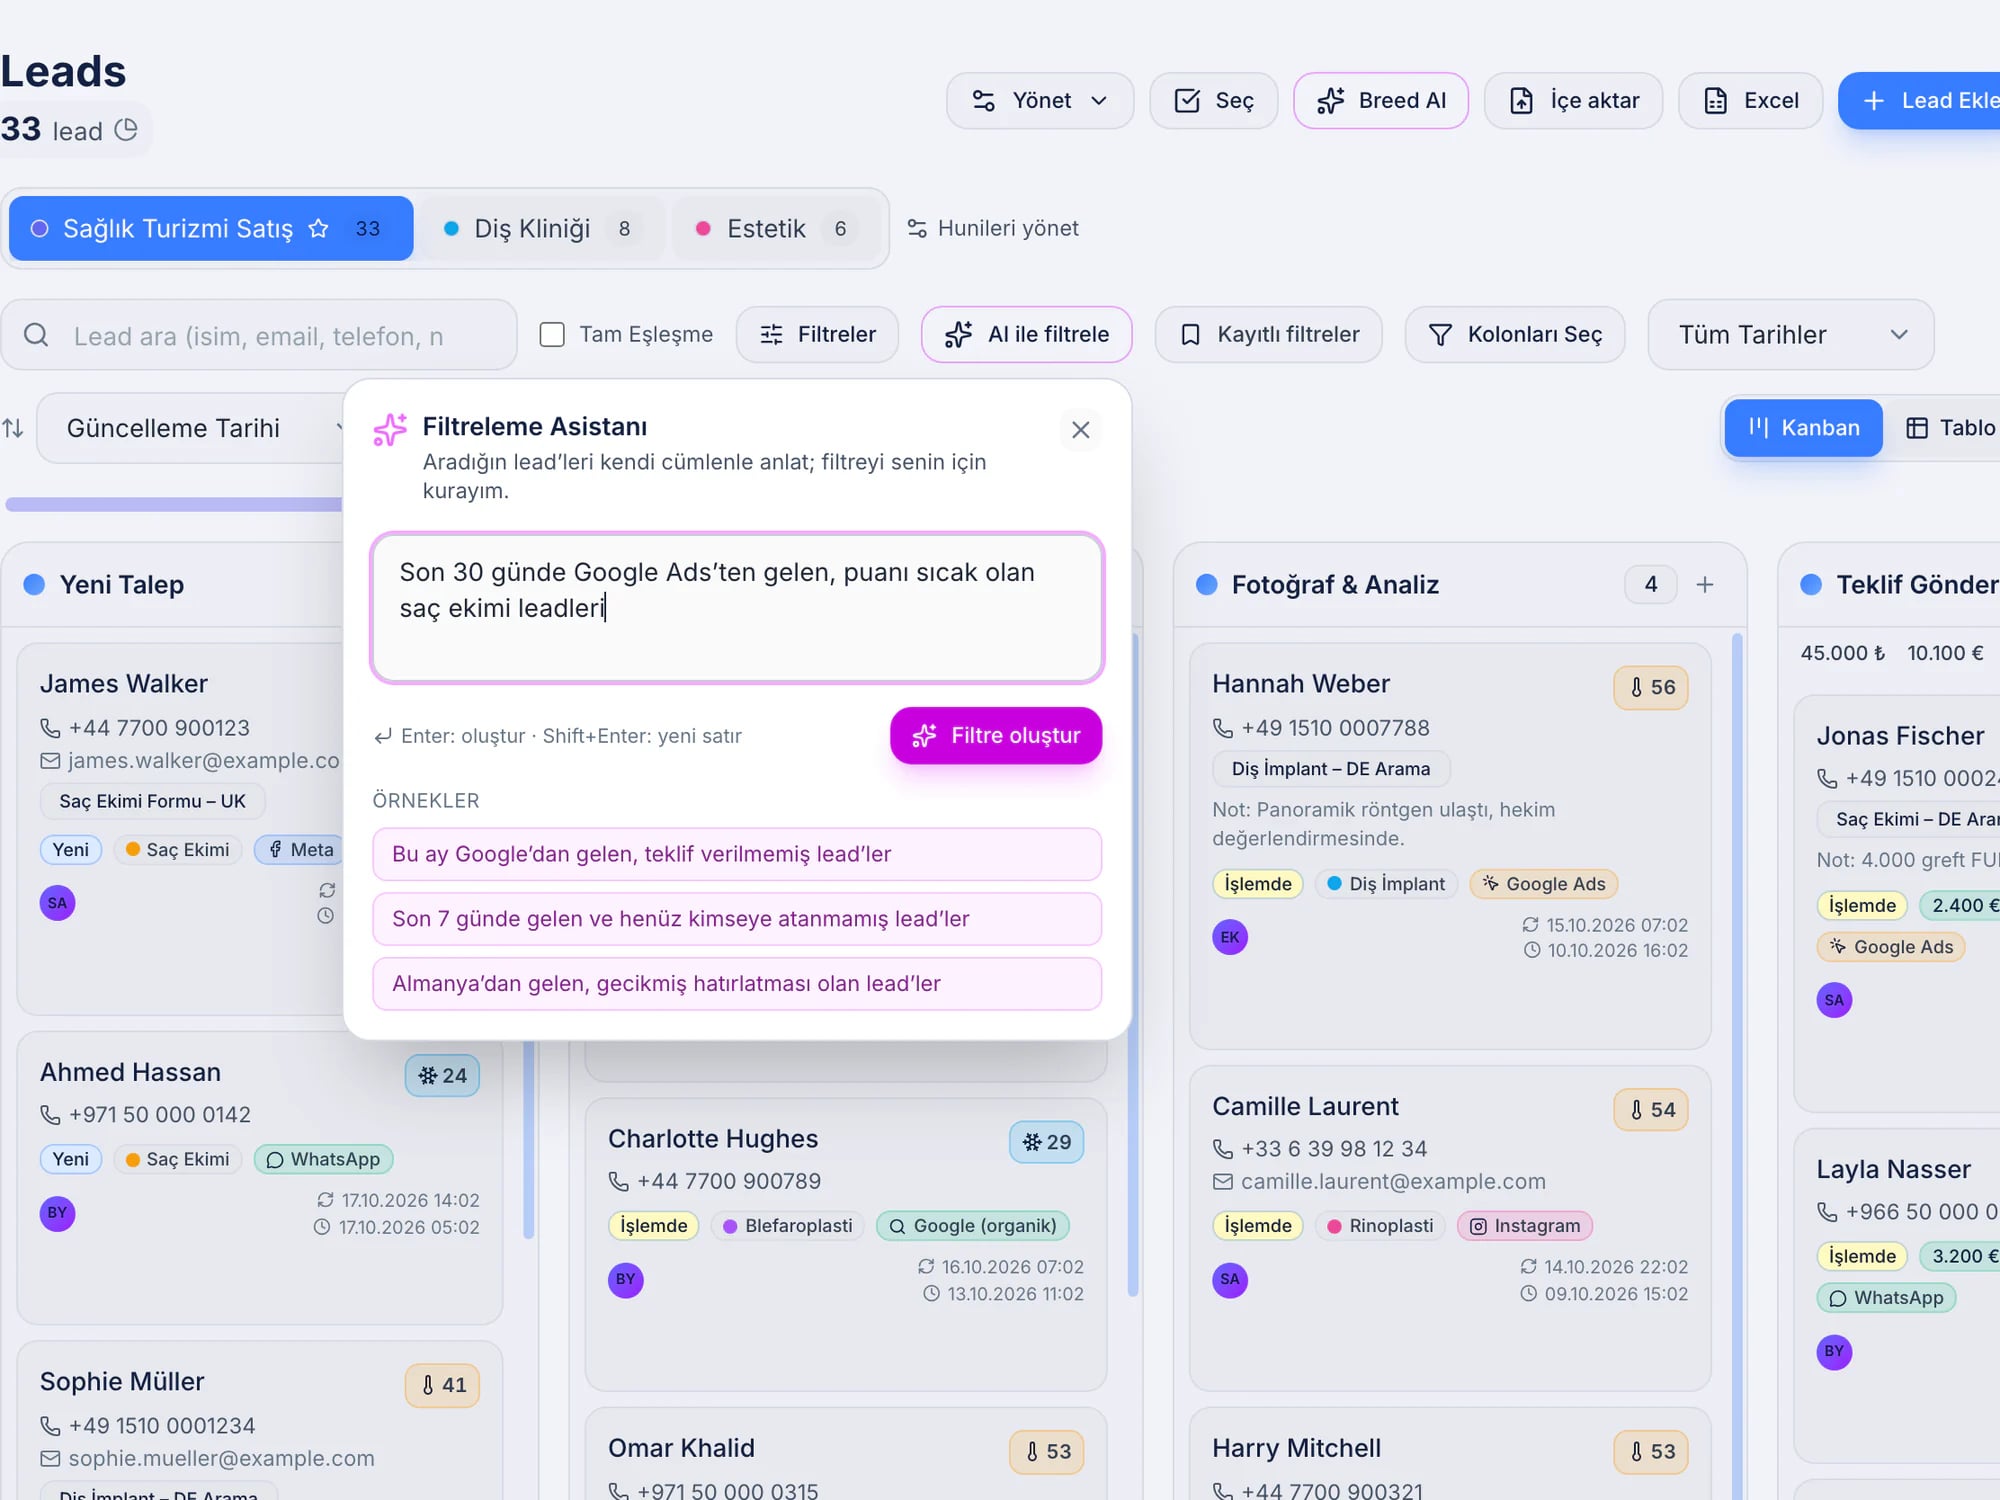Image resolution: width=2000 pixels, height=1500 pixels.
Task: Click Ahmed Hassan's cold score badge 24
Action: click(443, 1077)
